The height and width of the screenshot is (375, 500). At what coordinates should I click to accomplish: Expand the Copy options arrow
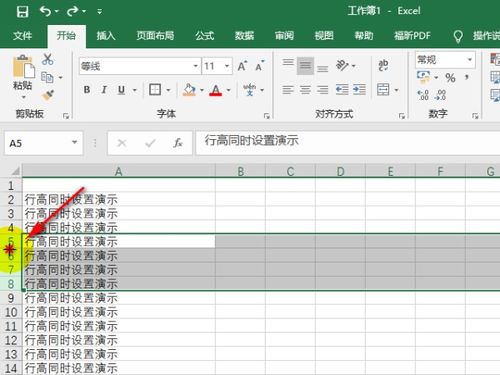pyautogui.click(x=60, y=78)
